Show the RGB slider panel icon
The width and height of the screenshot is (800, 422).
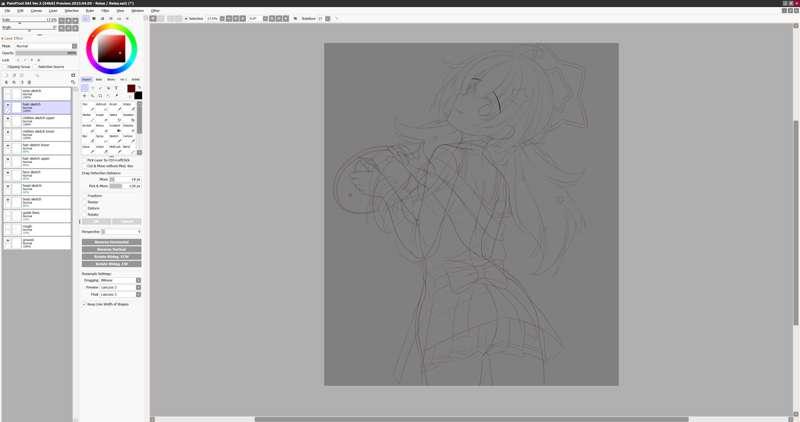tap(94, 18)
